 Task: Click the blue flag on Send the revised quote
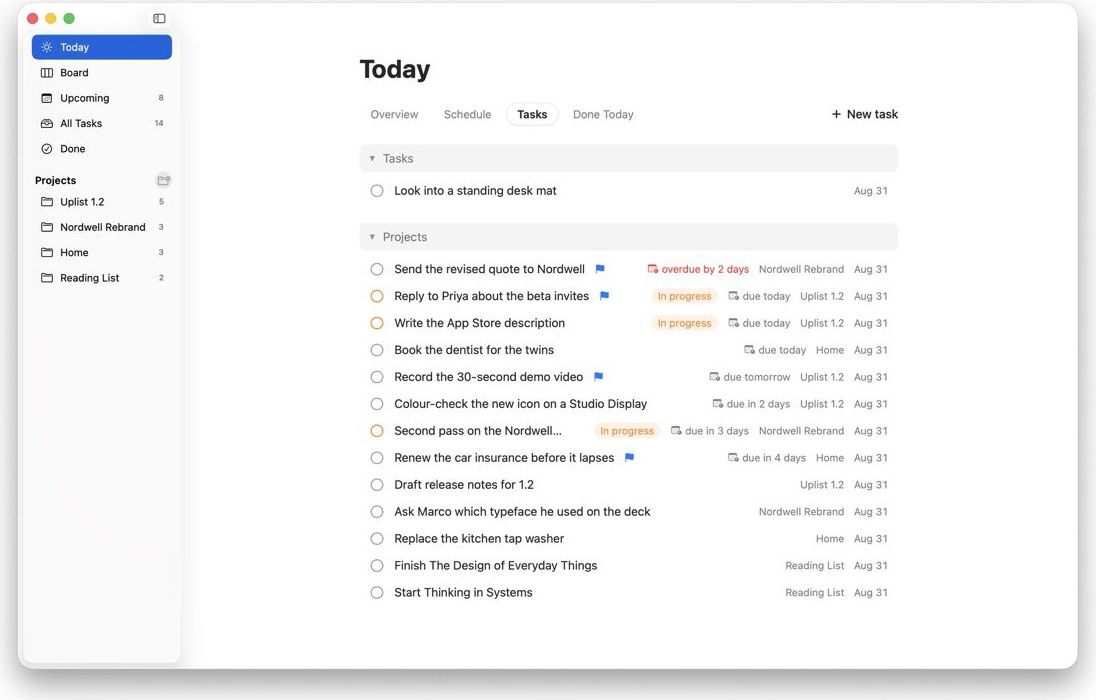(x=600, y=269)
